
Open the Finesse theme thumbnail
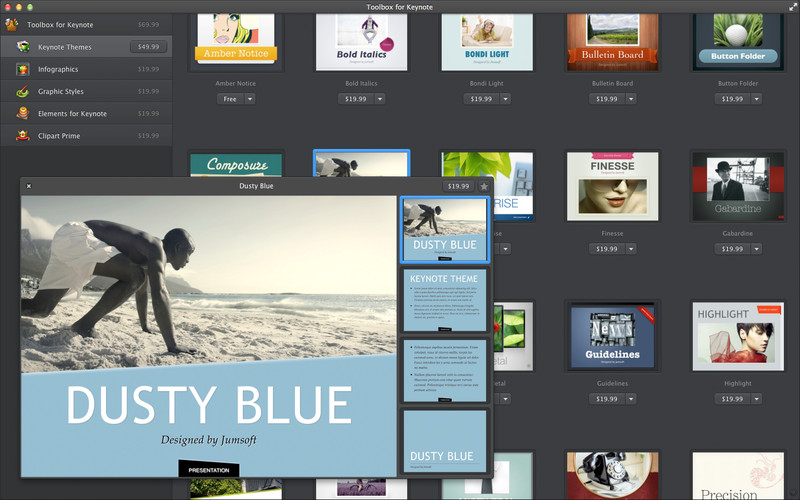click(612, 186)
